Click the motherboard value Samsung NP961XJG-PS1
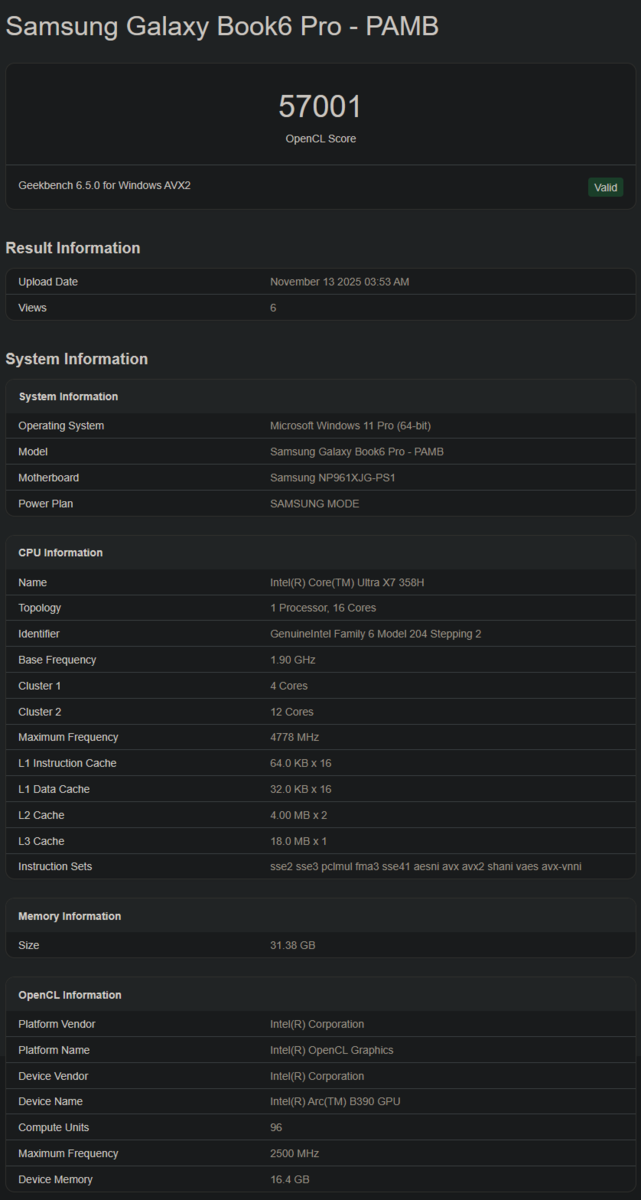This screenshot has height=1200, width=641. tap(332, 478)
